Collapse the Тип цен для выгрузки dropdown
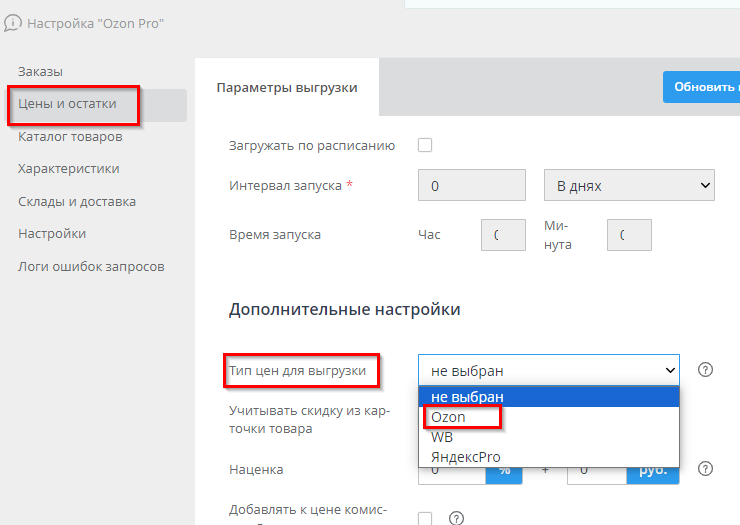The height and width of the screenshot is (525, 740). pyautogui.click(x=548, y=370)
